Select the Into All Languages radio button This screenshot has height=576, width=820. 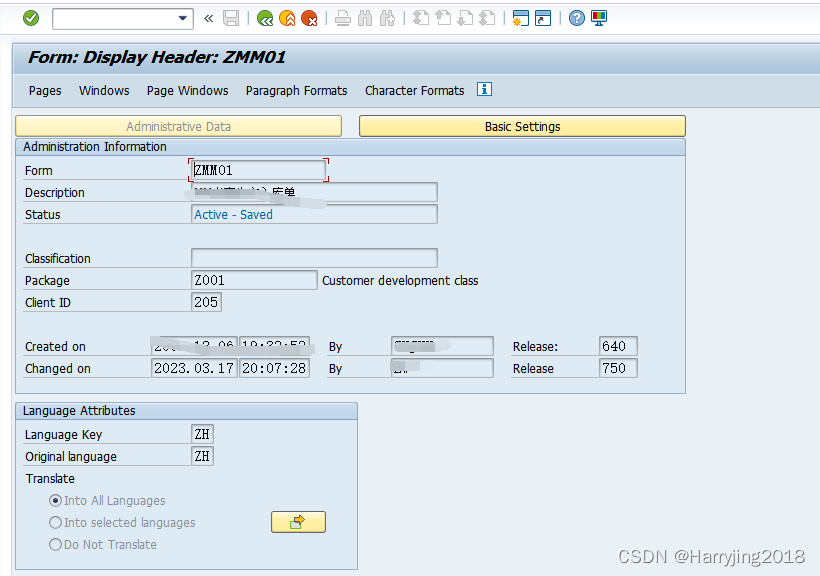pos(56,500)
